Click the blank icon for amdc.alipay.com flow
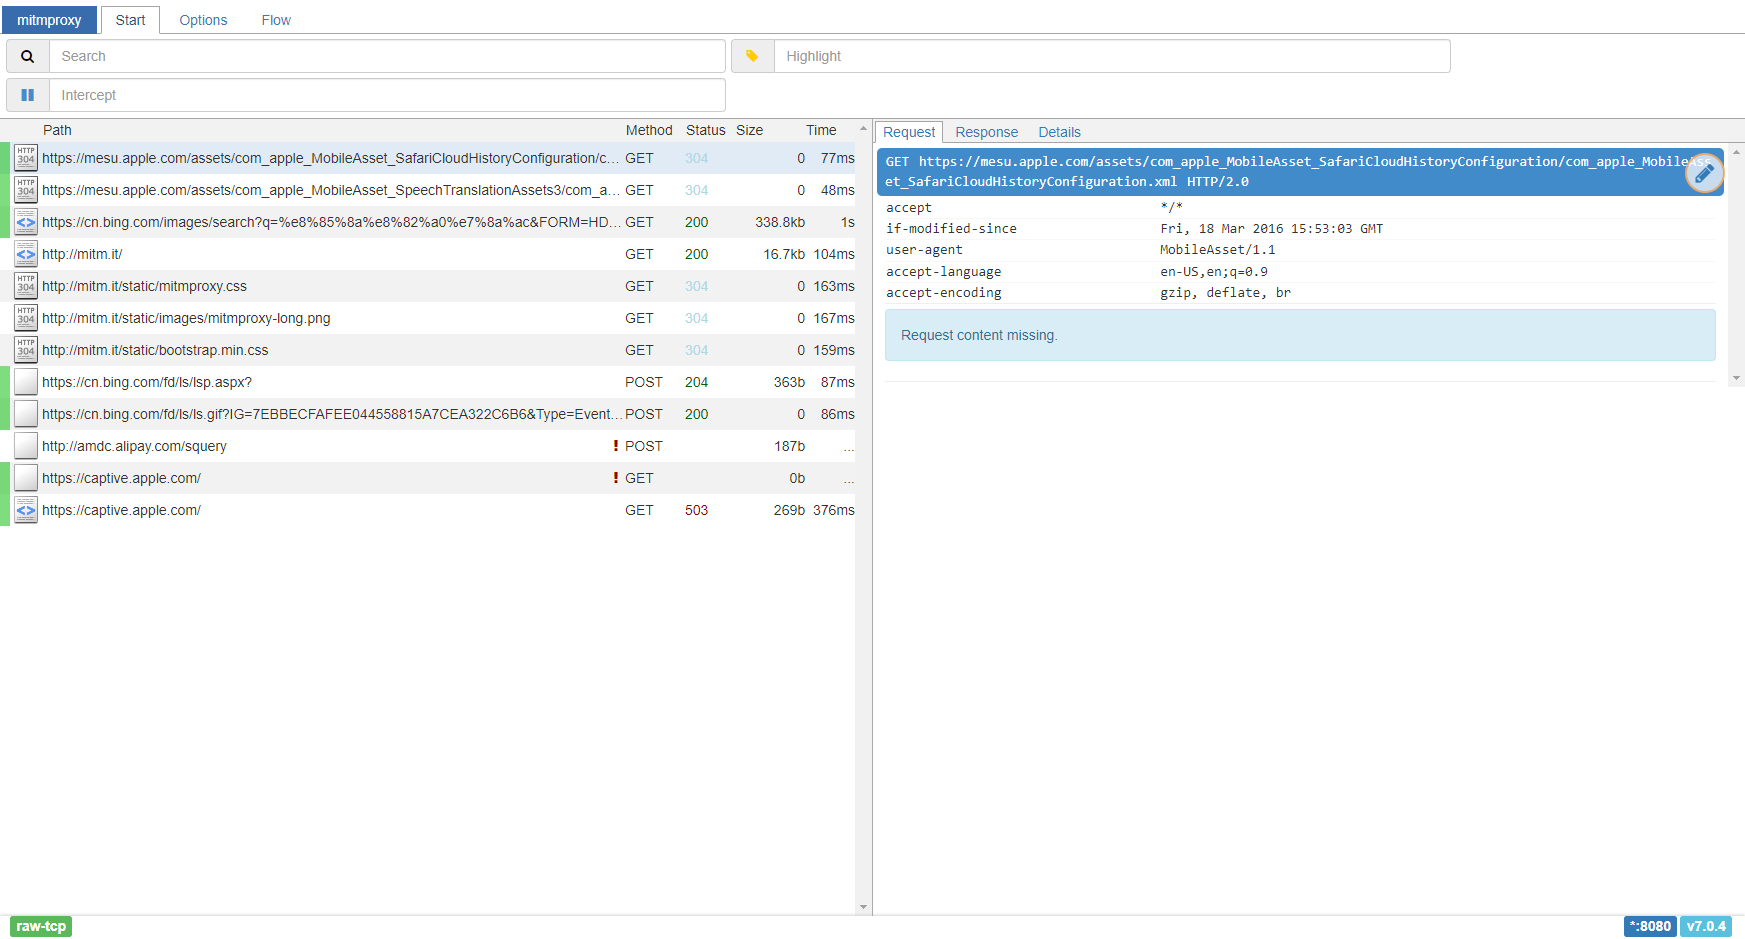1745x939 pixels. pos(26,446)
